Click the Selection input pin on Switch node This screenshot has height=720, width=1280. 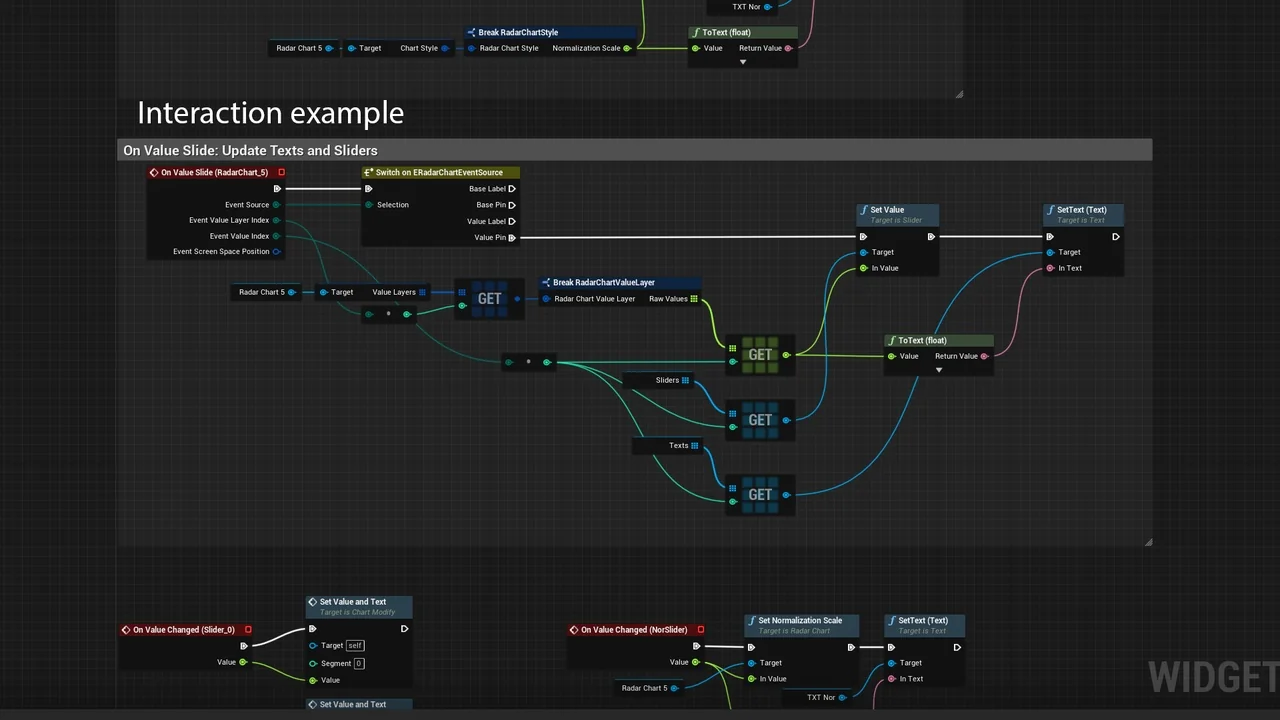pos(369,205)
